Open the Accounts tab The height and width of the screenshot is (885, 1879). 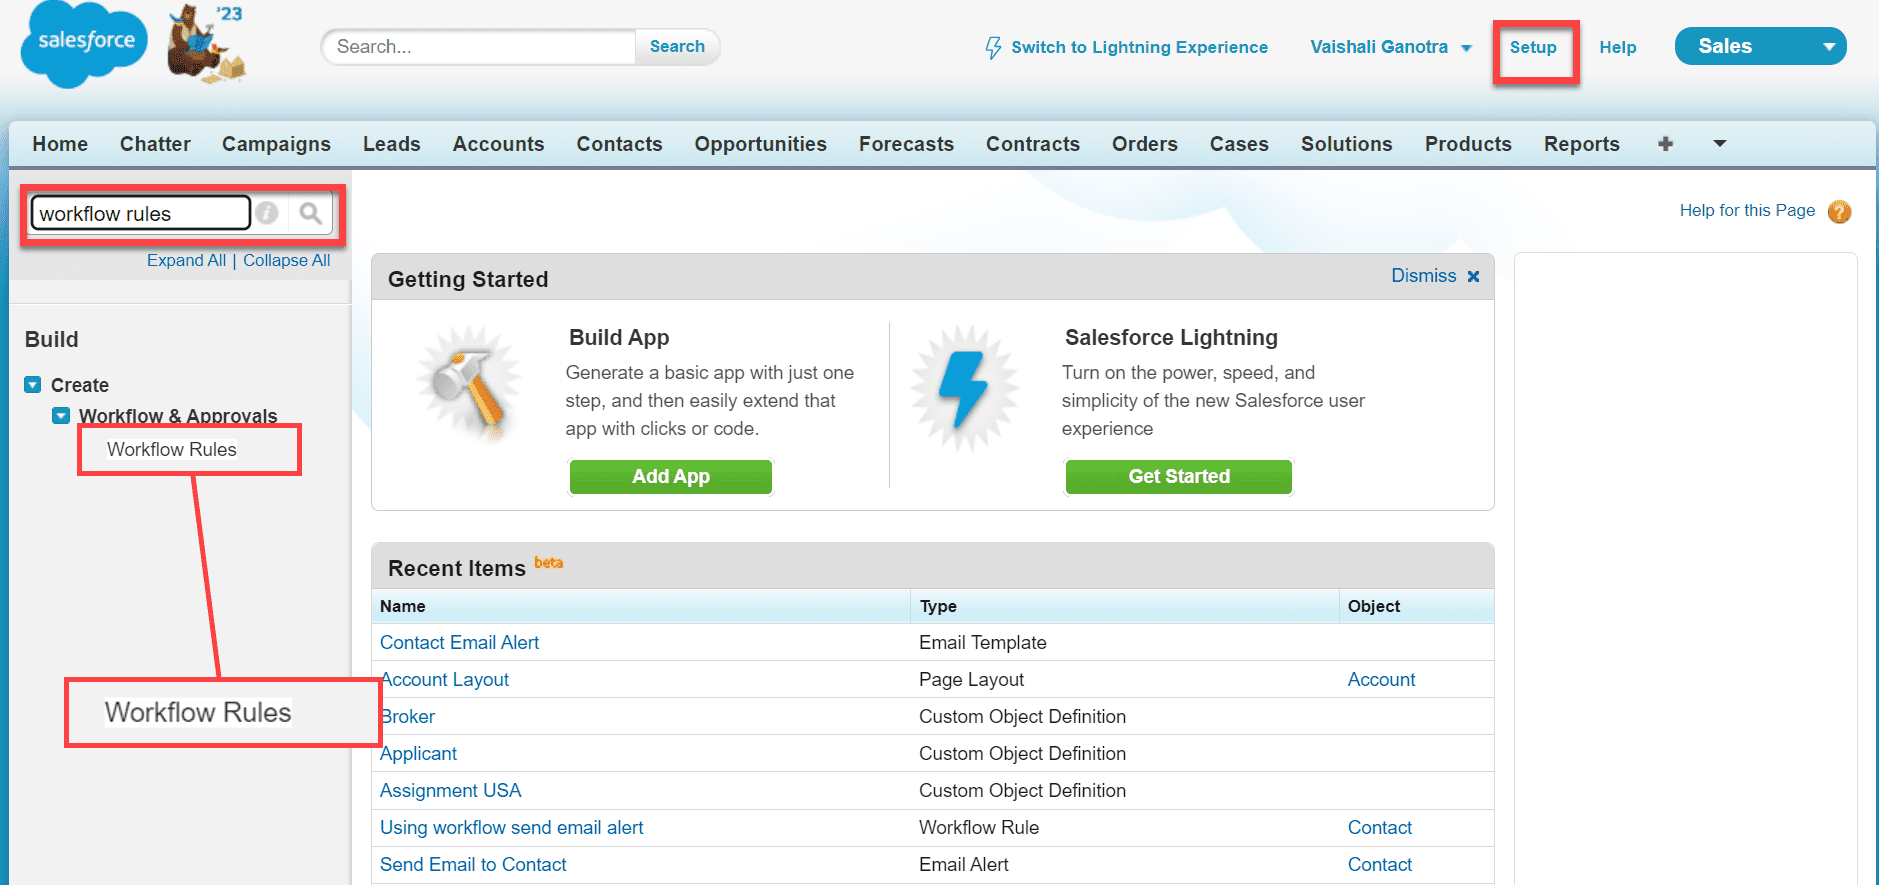tap(498, 144)
